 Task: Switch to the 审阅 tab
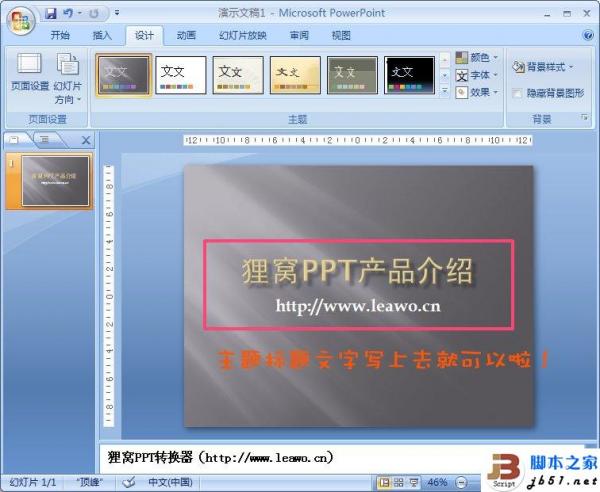click(299, 36)
